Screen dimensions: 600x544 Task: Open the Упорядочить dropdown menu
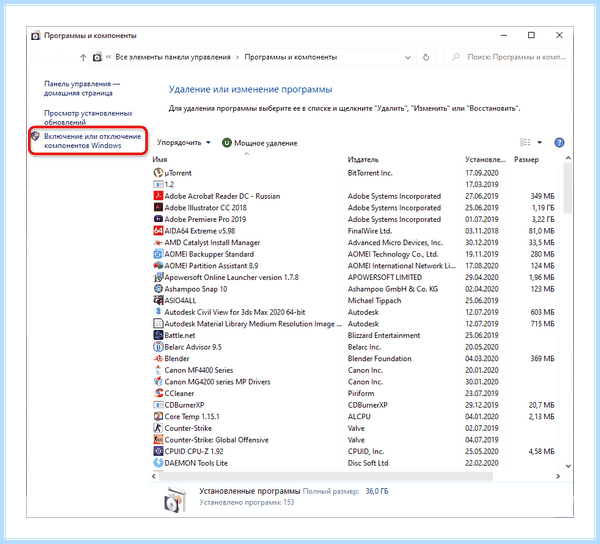click(184, 143)
